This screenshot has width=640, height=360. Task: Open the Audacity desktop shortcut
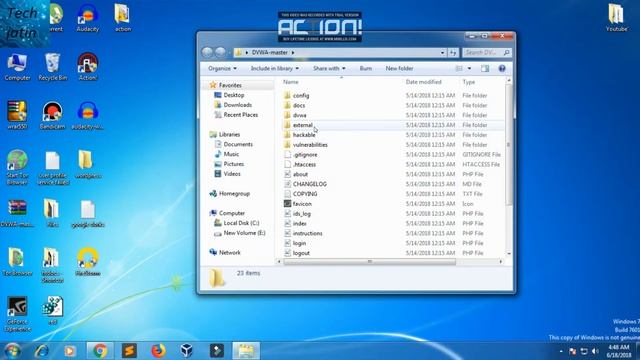click(x=88, y=18)
